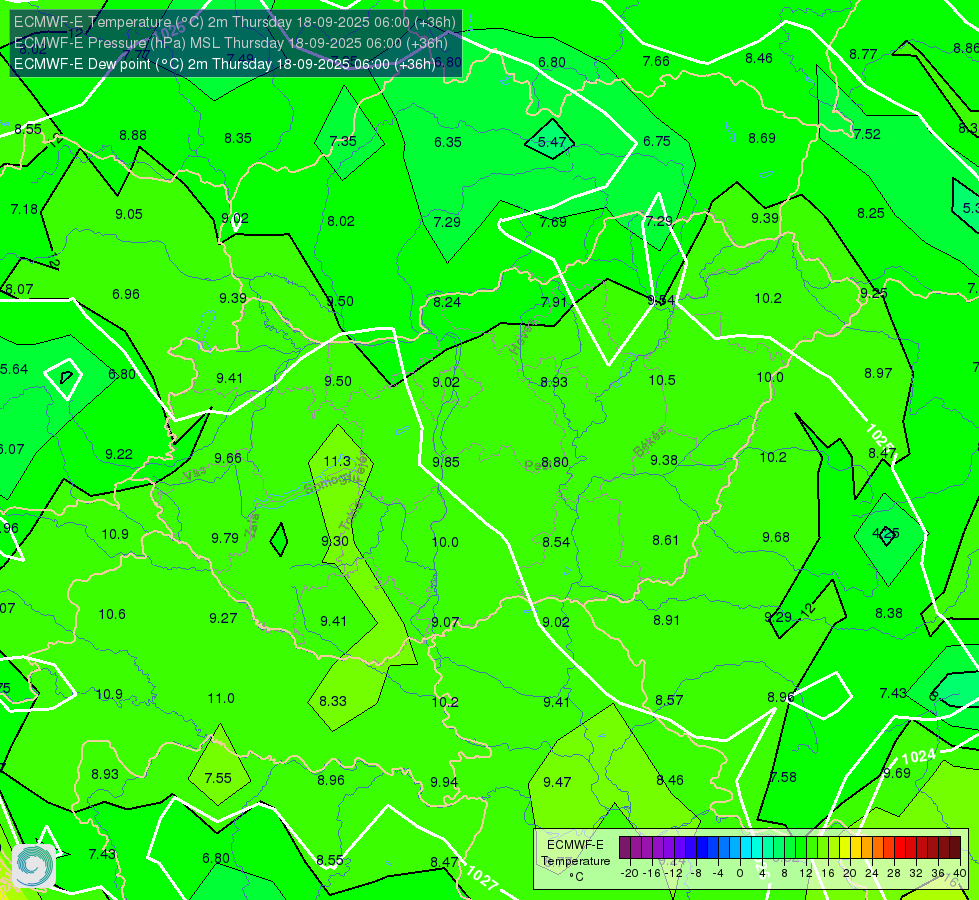The image size is (979, 900).
Task: Click the 7.52 temperature value
Action: (x=867, y=134)
